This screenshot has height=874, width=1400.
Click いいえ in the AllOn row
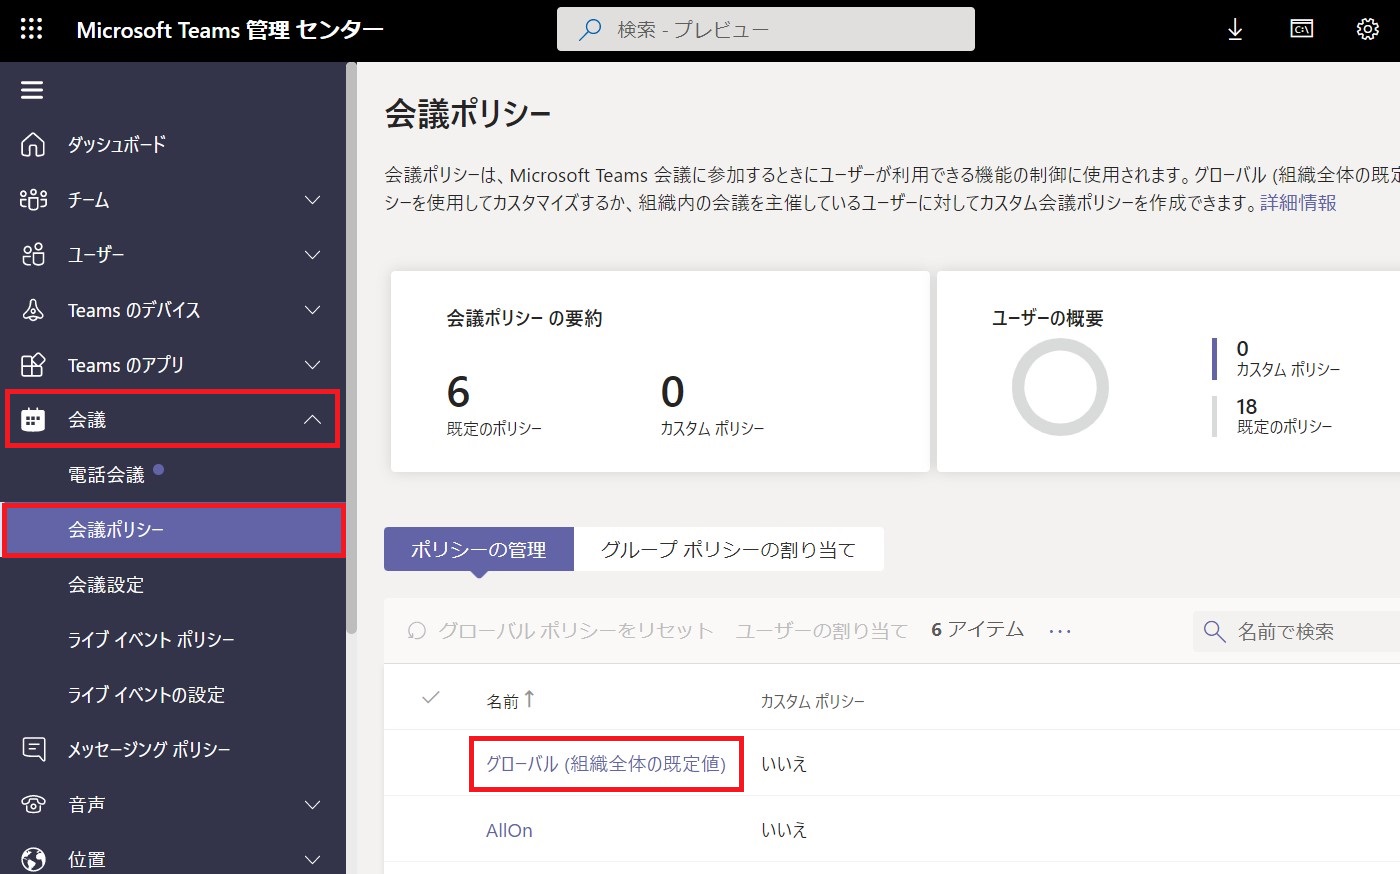point(784,830)
